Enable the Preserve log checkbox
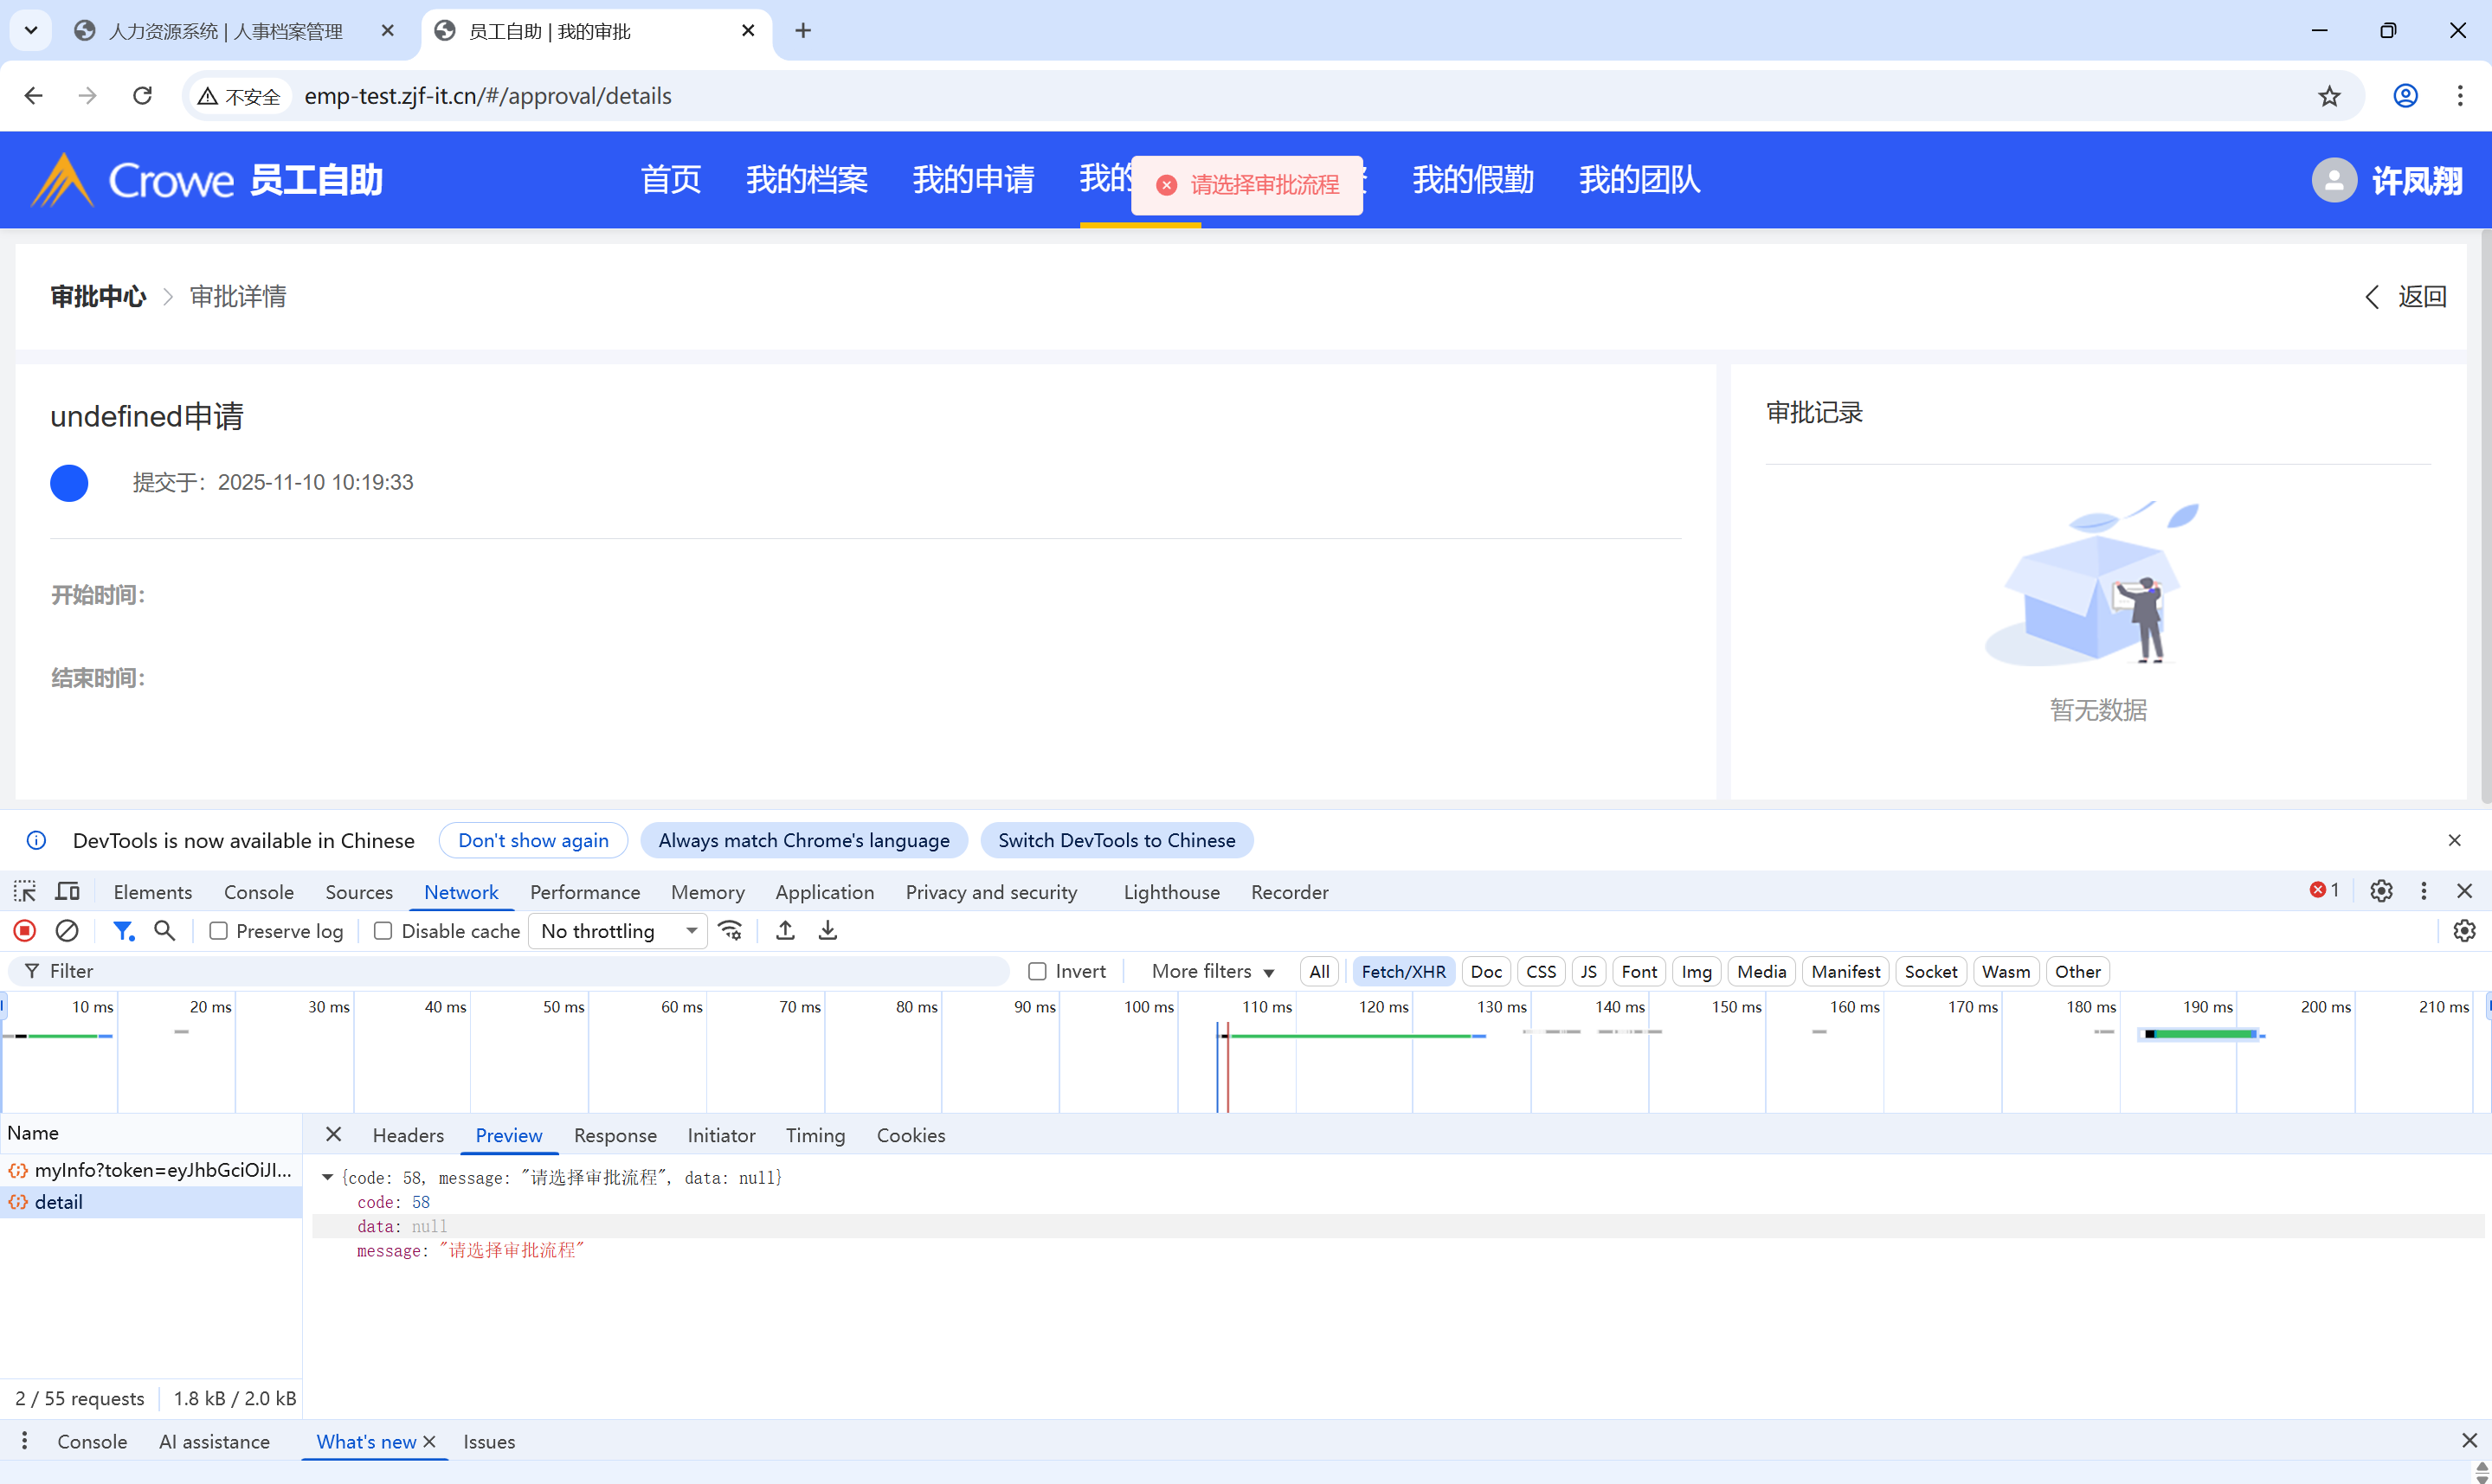2492x1484 pixels. tap(218, 931)
